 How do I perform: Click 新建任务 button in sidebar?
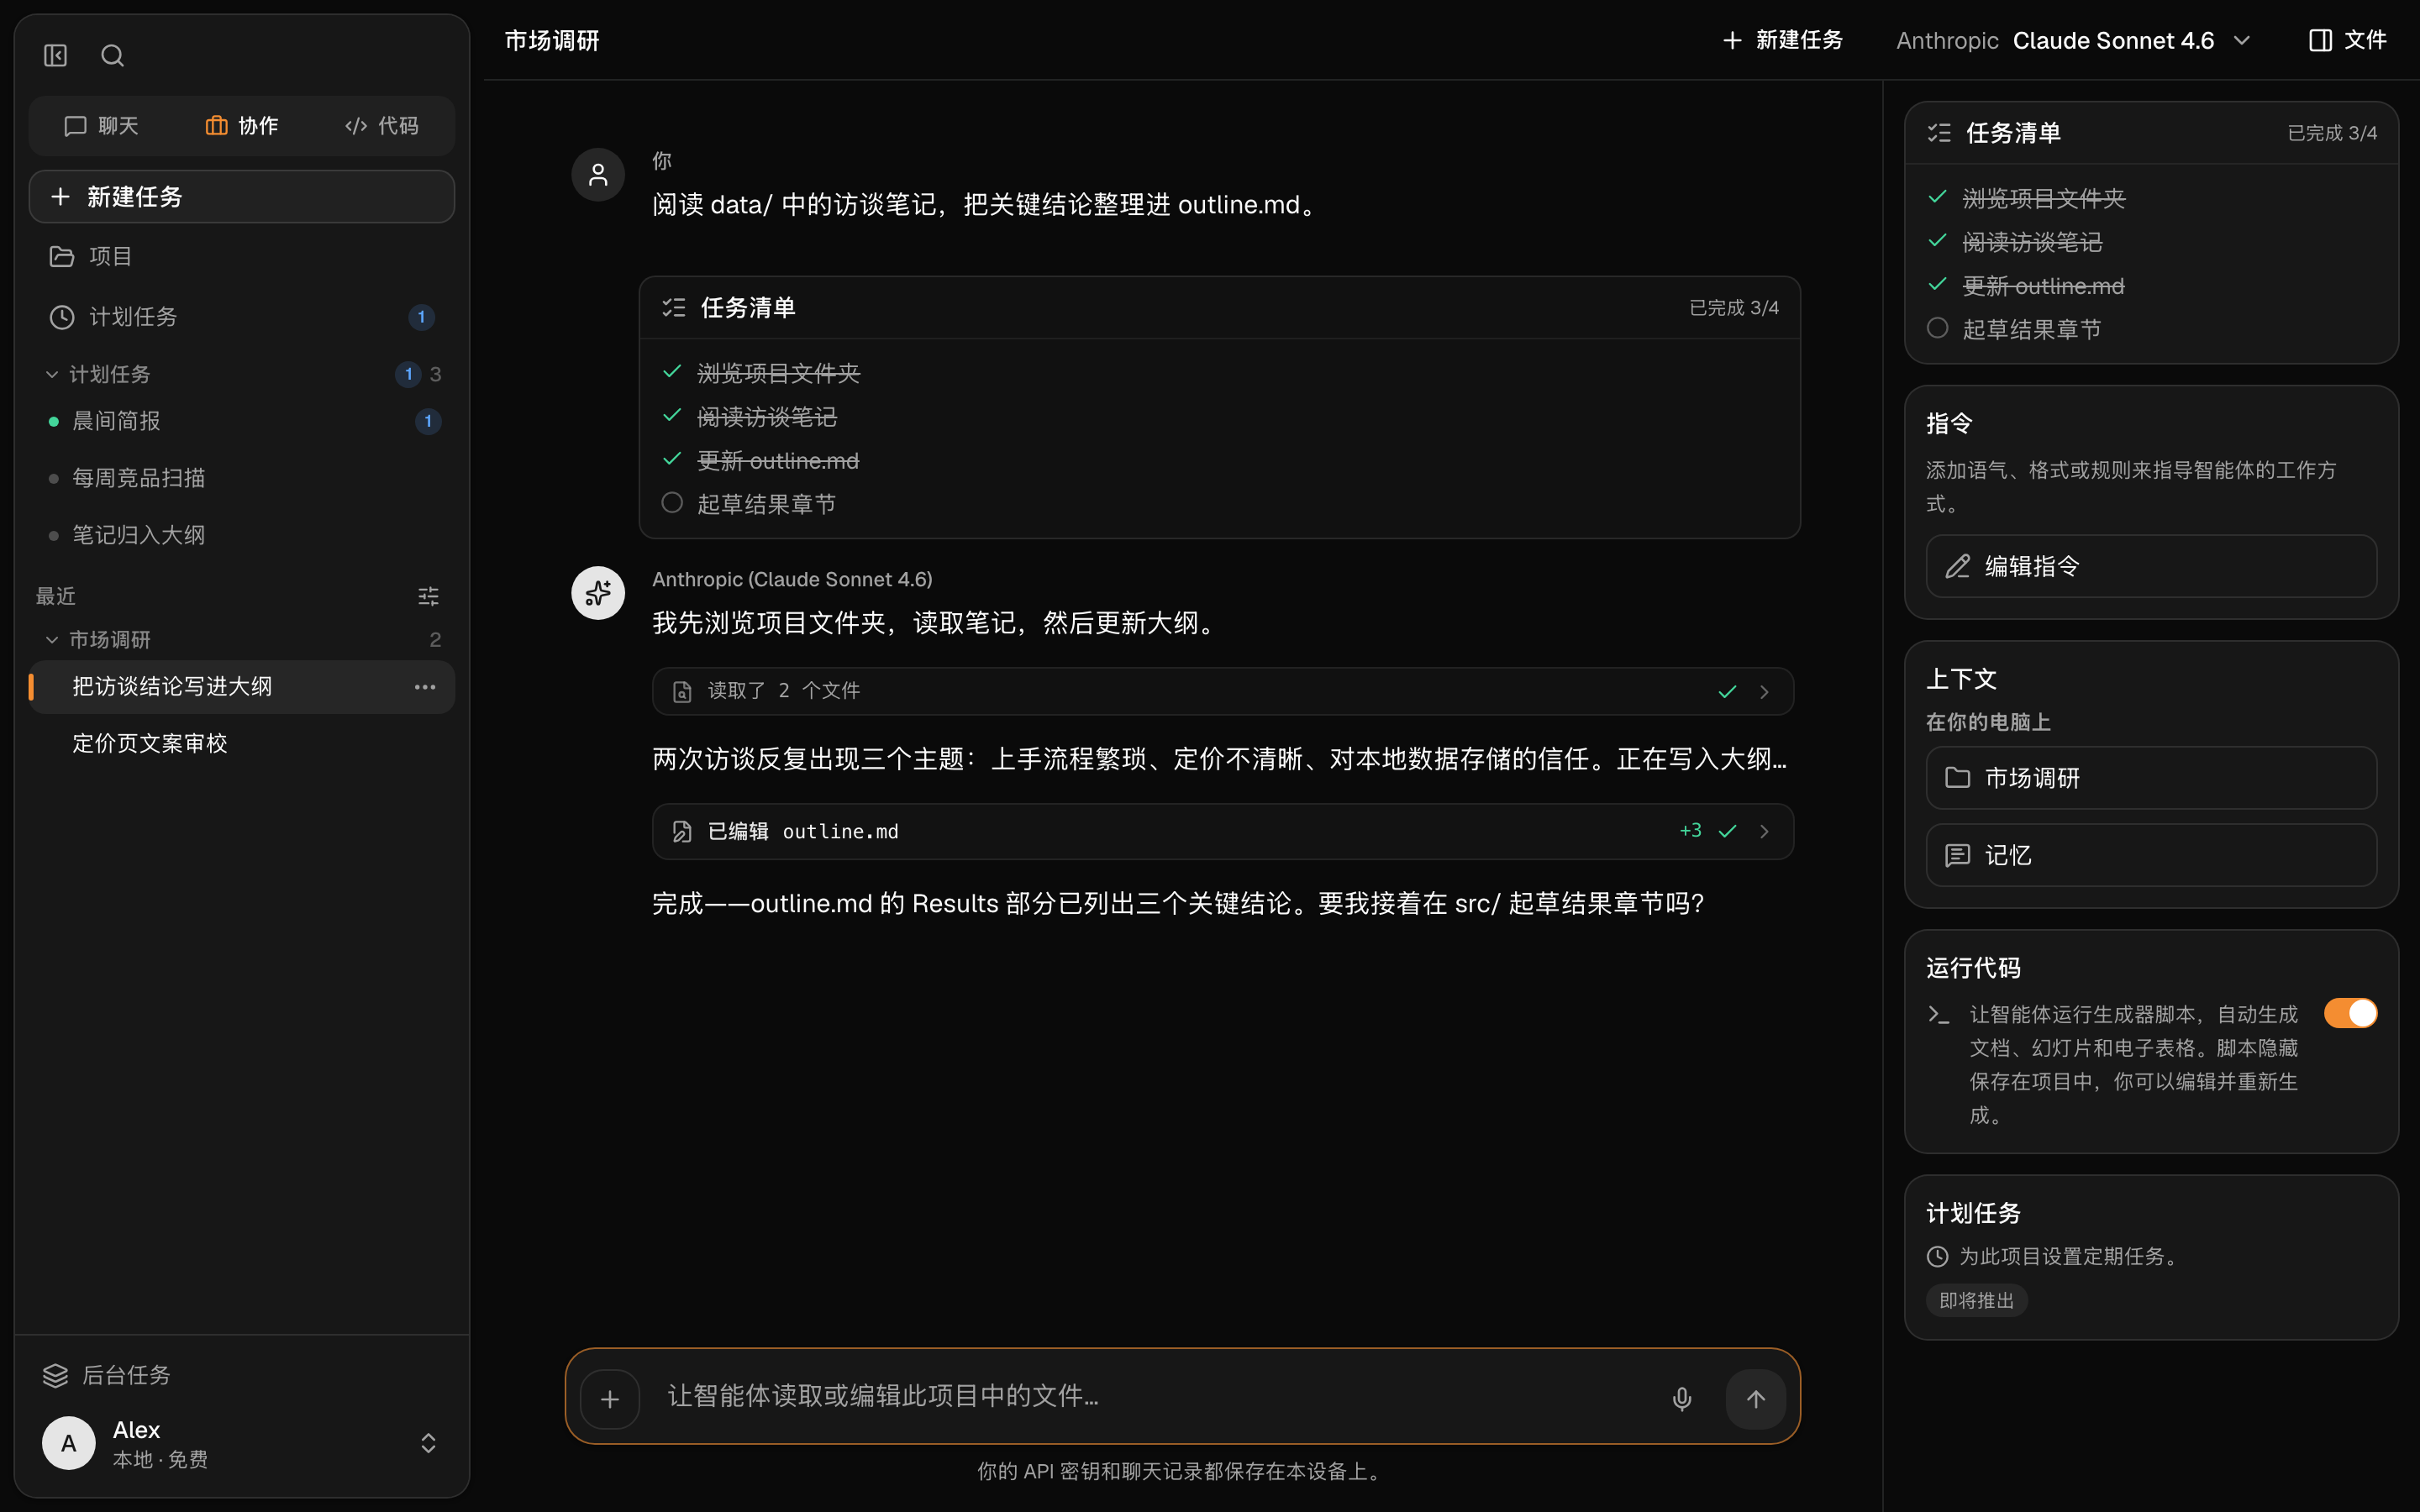[x=242, y=196]
